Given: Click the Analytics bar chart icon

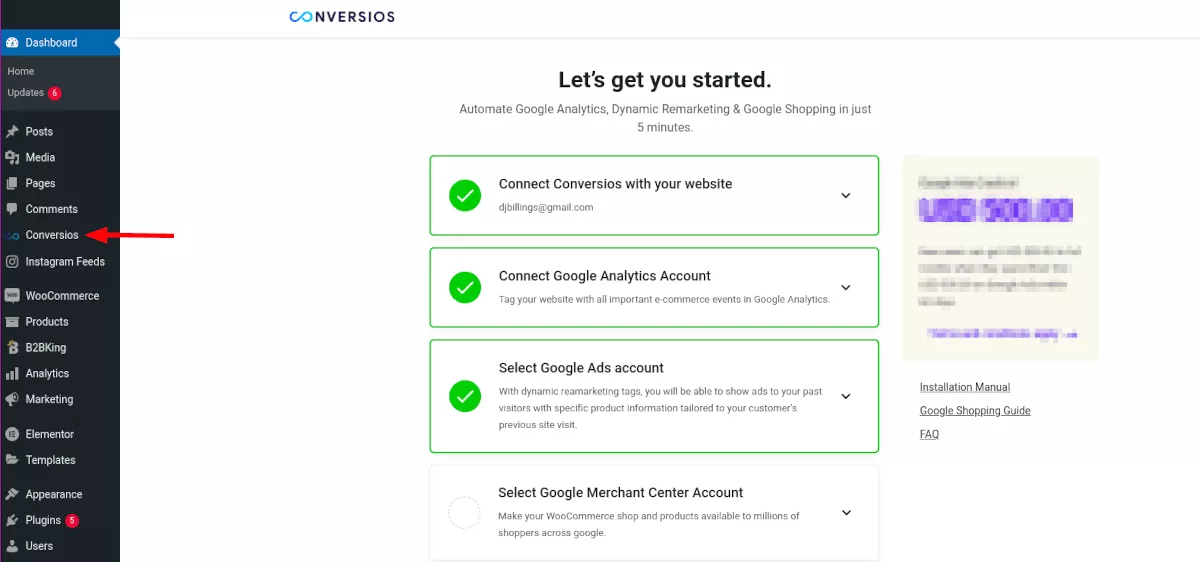Looking at the screenshot, I should tap(12, 374).
